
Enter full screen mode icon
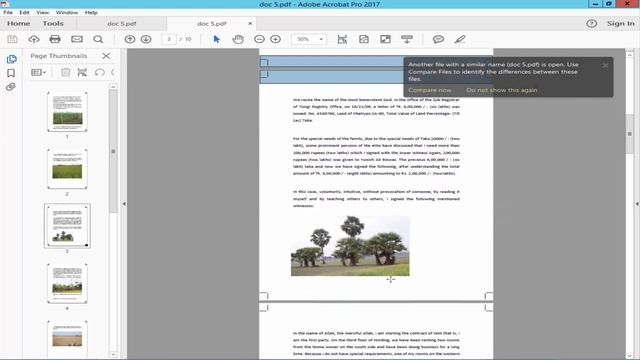[385, 39]
